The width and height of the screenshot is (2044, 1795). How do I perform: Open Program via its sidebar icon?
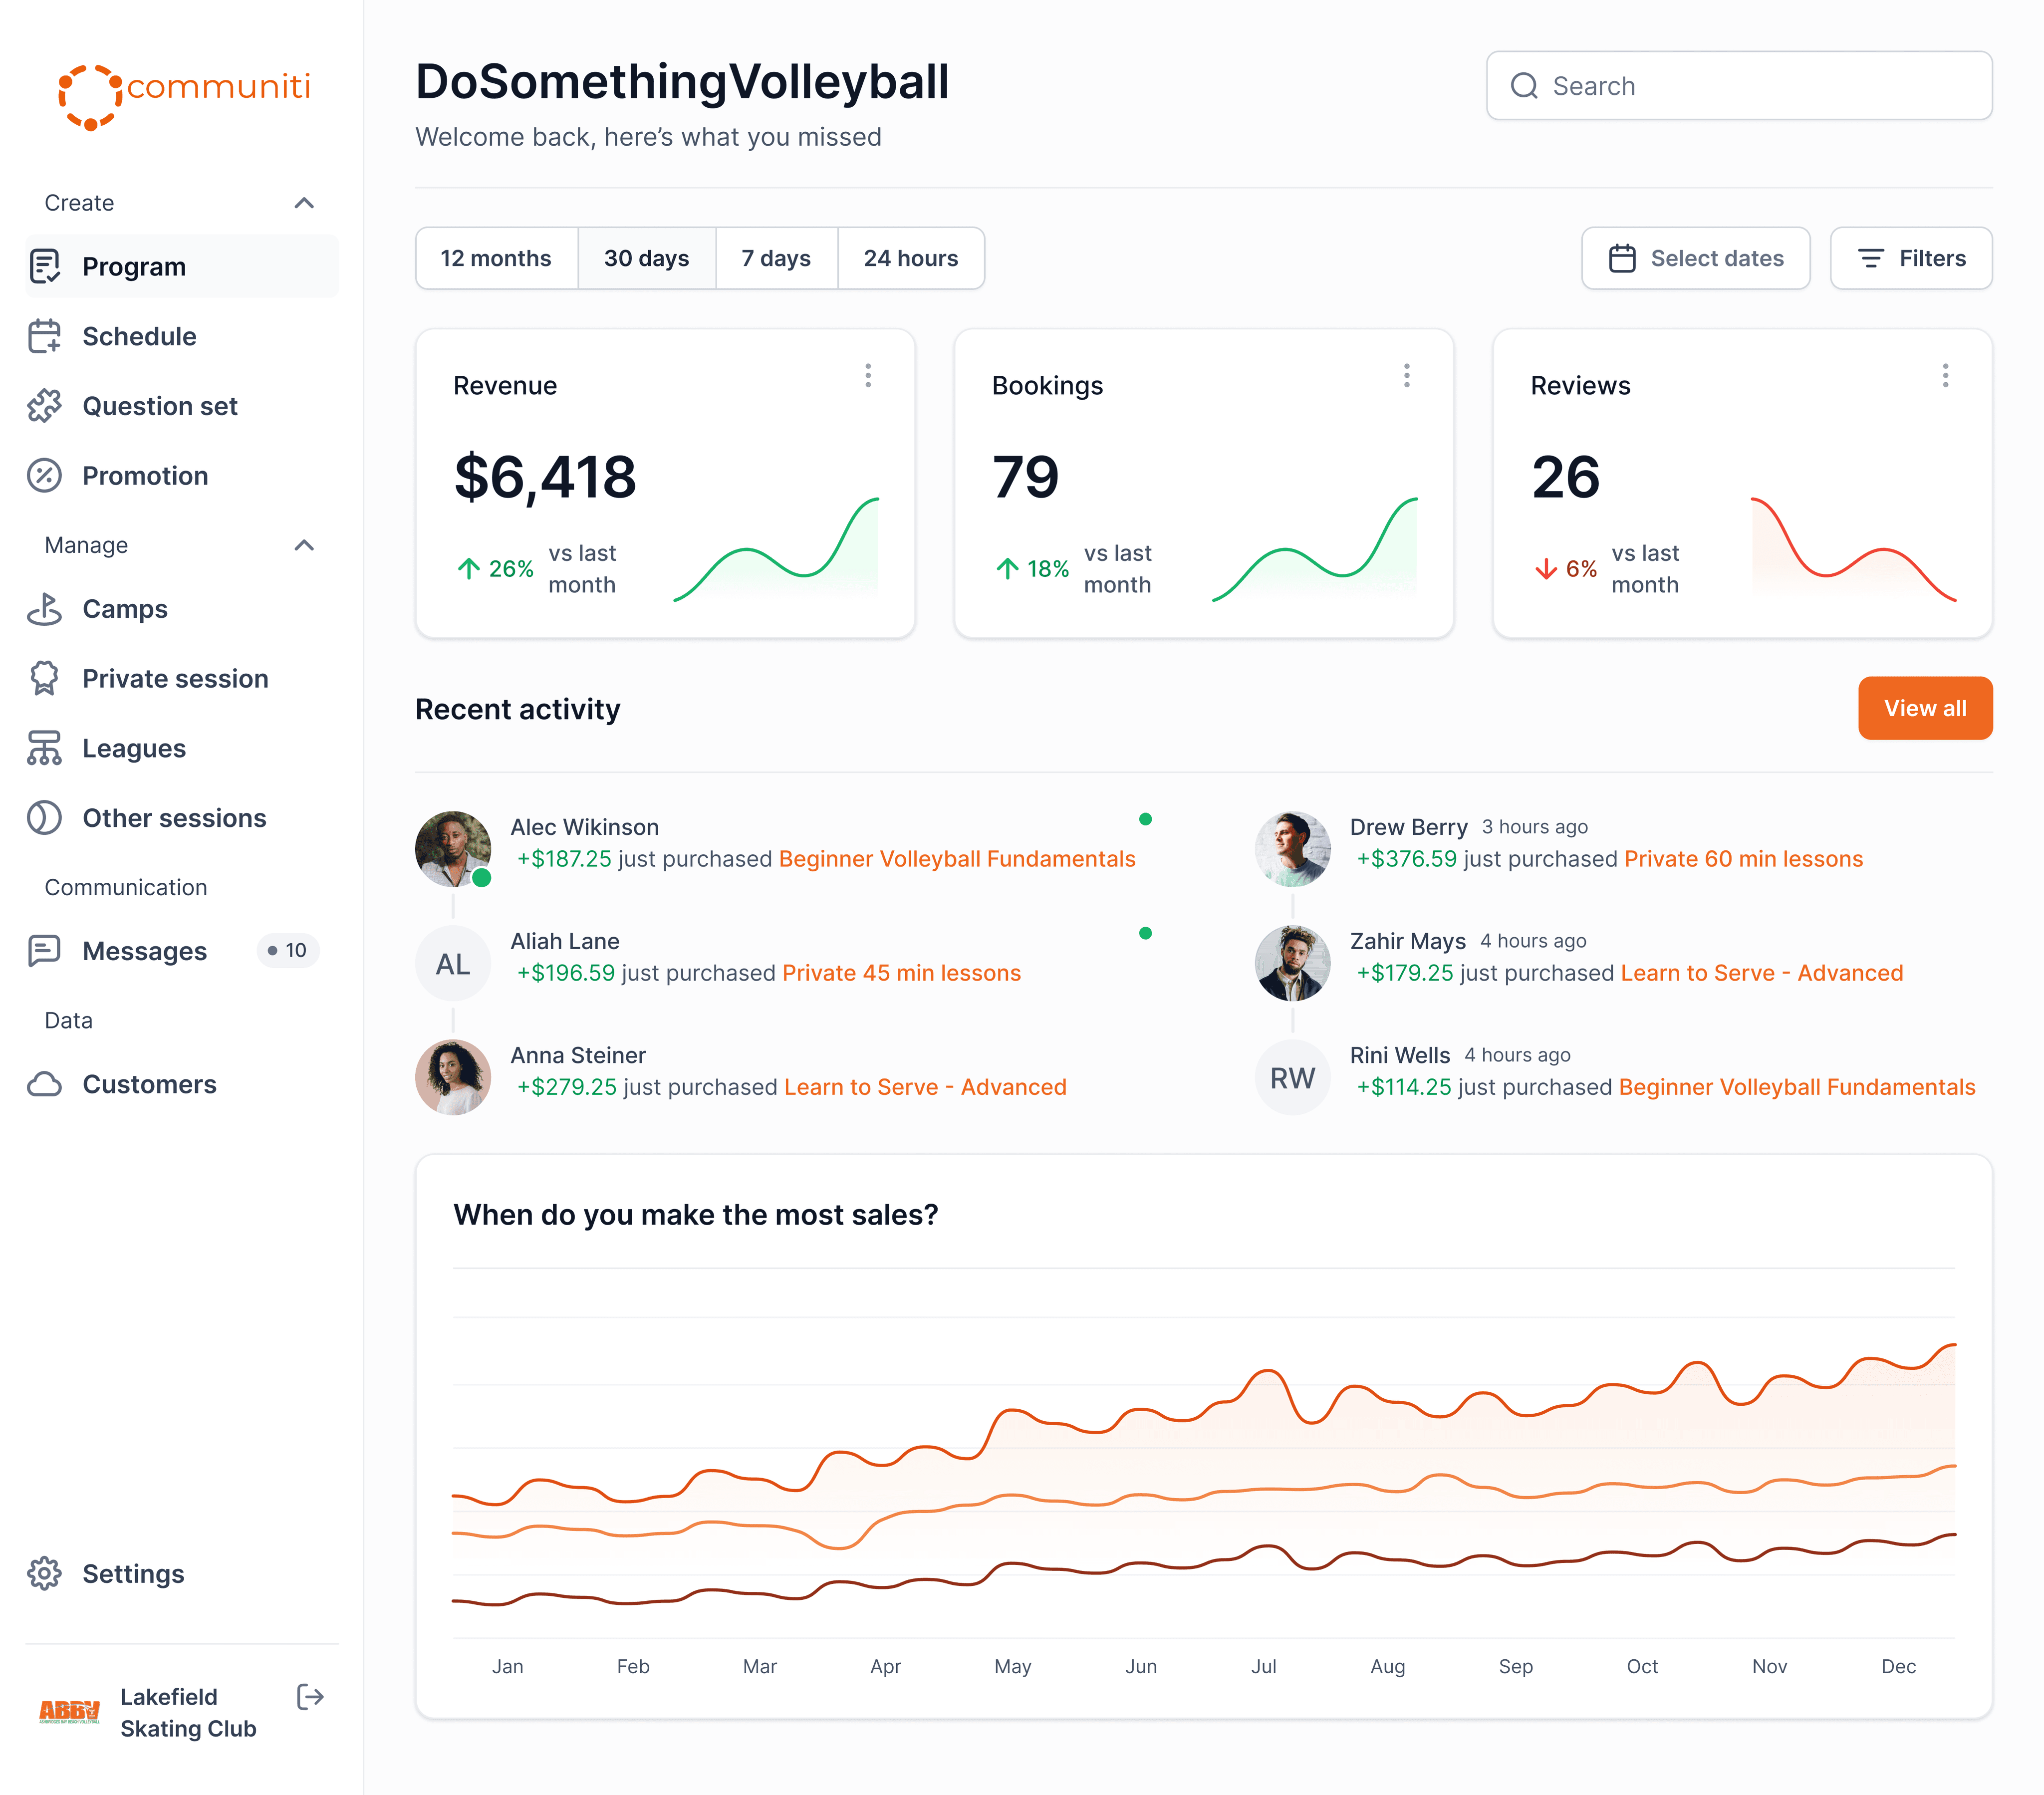45,266
